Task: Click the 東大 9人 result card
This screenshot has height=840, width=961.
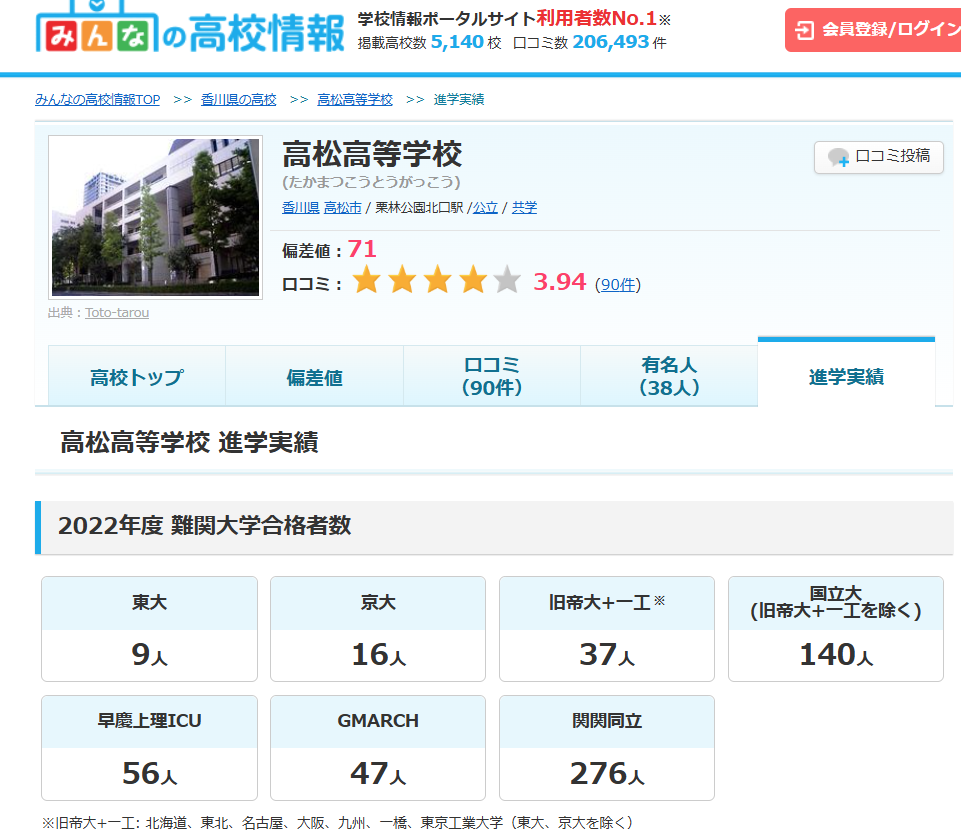Action: (149, 629)
